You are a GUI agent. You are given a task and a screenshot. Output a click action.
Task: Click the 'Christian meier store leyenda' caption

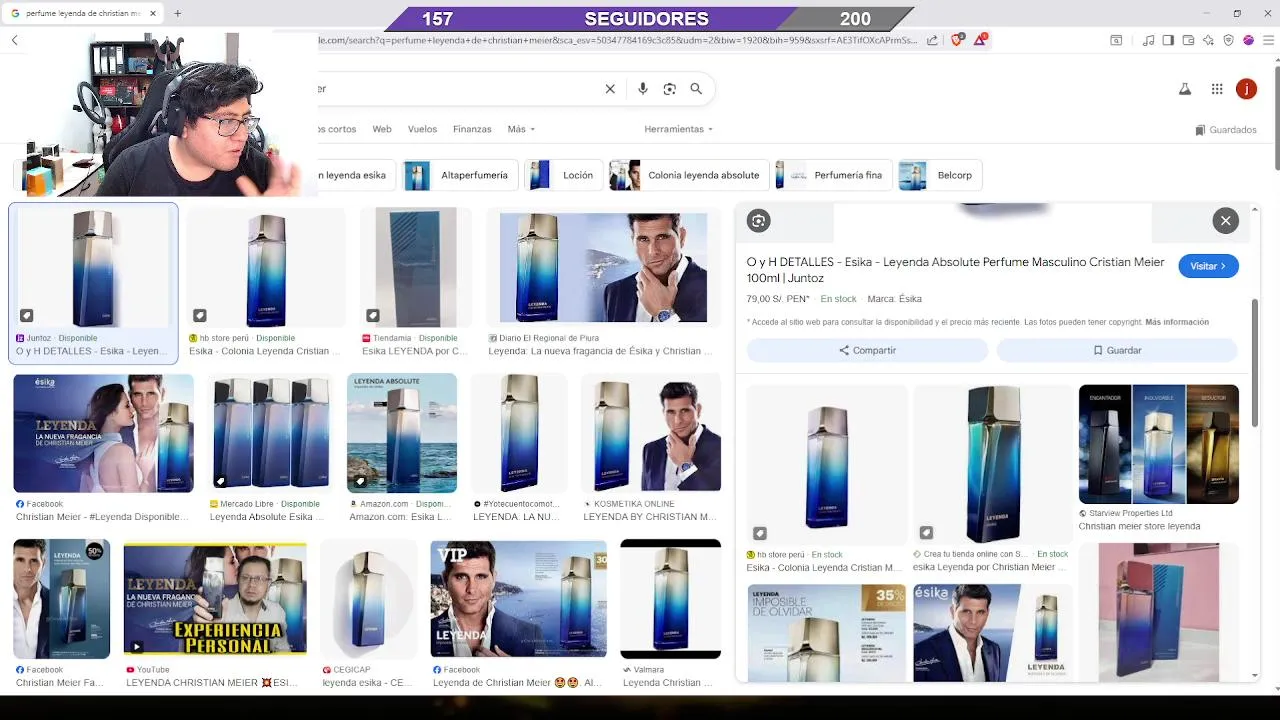tap(1139, 526)
